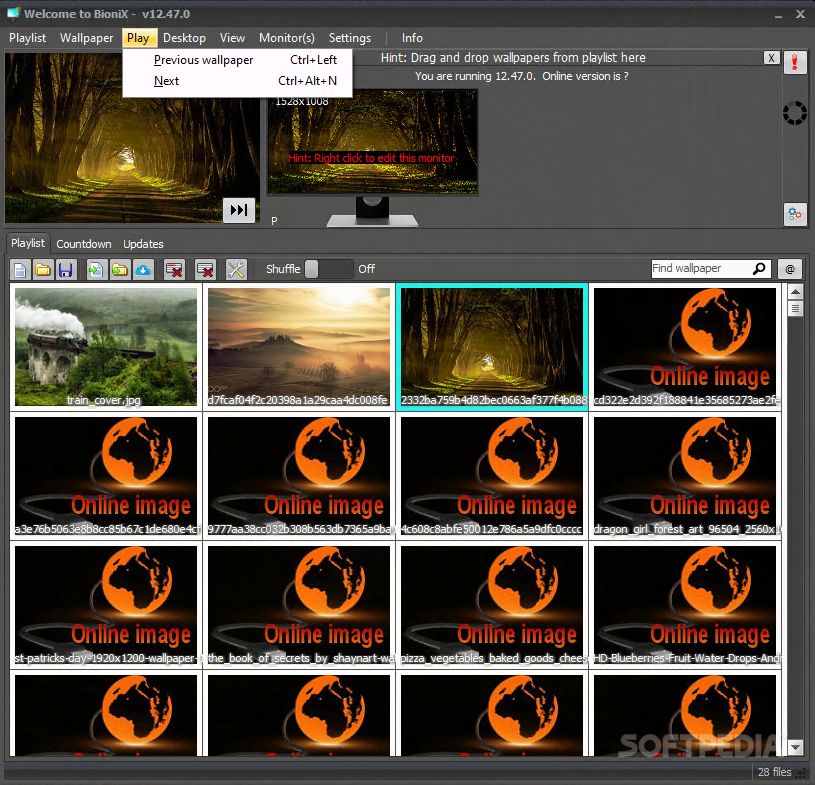Click the red exclamation mark icon

tap(795, 63)
